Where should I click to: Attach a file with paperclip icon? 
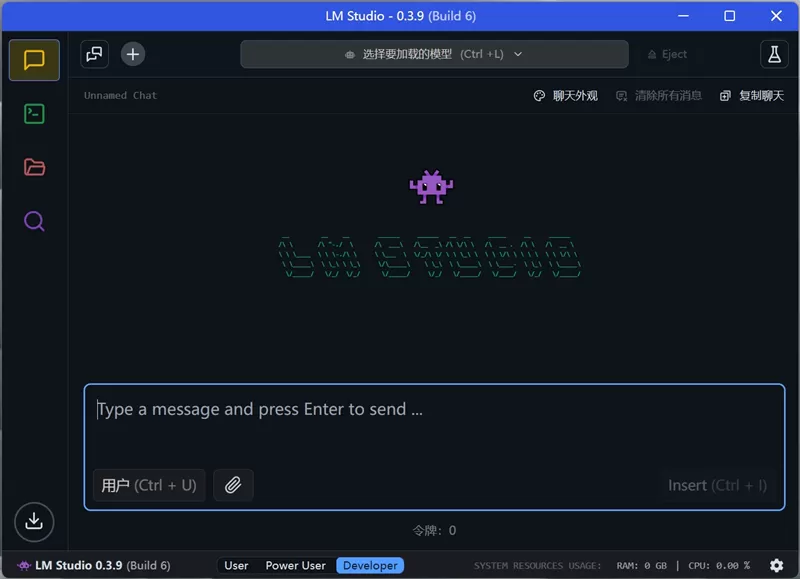[233, 485]
